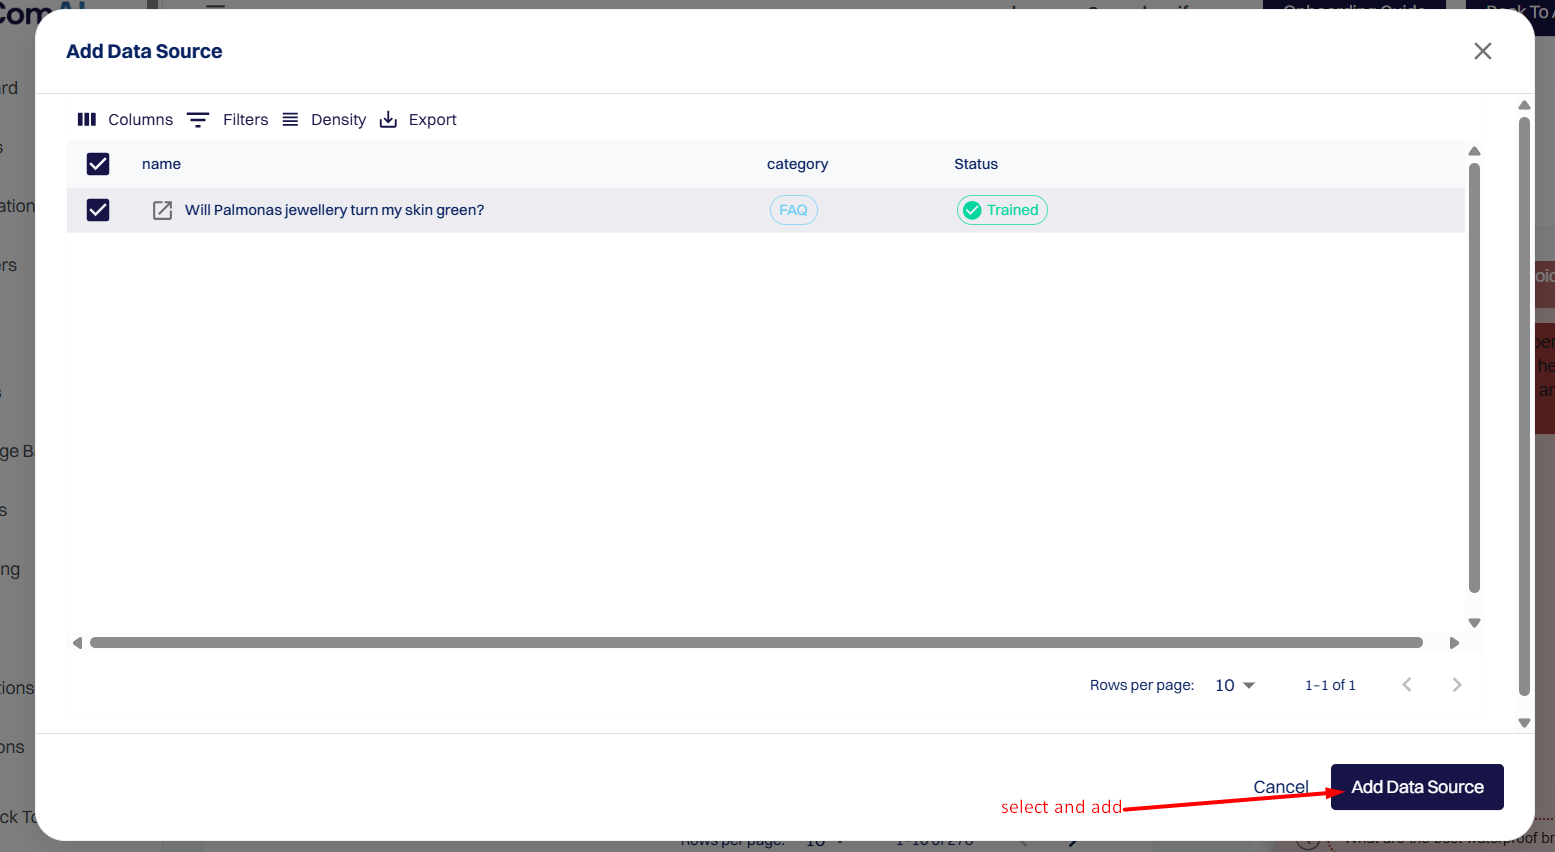Open external link icon for Palmonas row
This screenshot has width=1555, height=852.
point(162,210)
